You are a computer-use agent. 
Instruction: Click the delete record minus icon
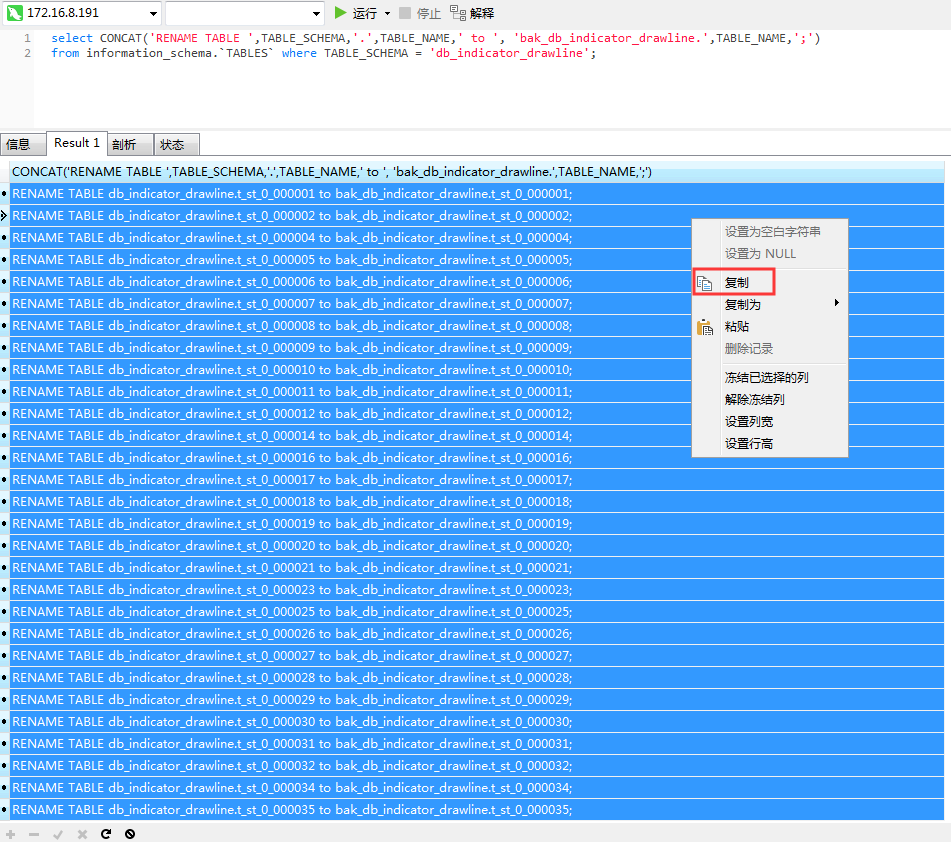(34, 835)
